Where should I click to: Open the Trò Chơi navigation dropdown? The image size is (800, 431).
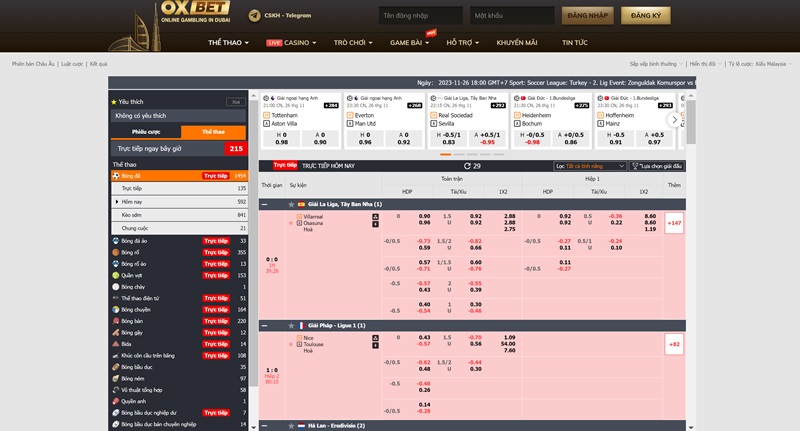[x=353, y=43]
